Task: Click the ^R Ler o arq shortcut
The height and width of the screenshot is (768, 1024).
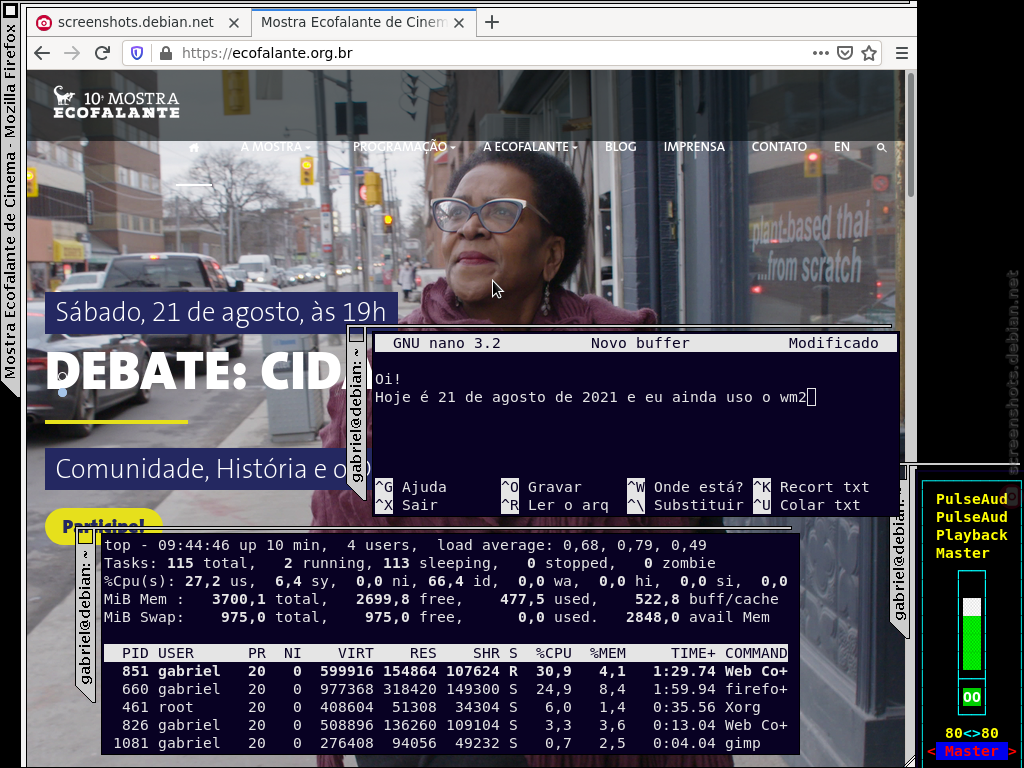Action: coord(555,505)
